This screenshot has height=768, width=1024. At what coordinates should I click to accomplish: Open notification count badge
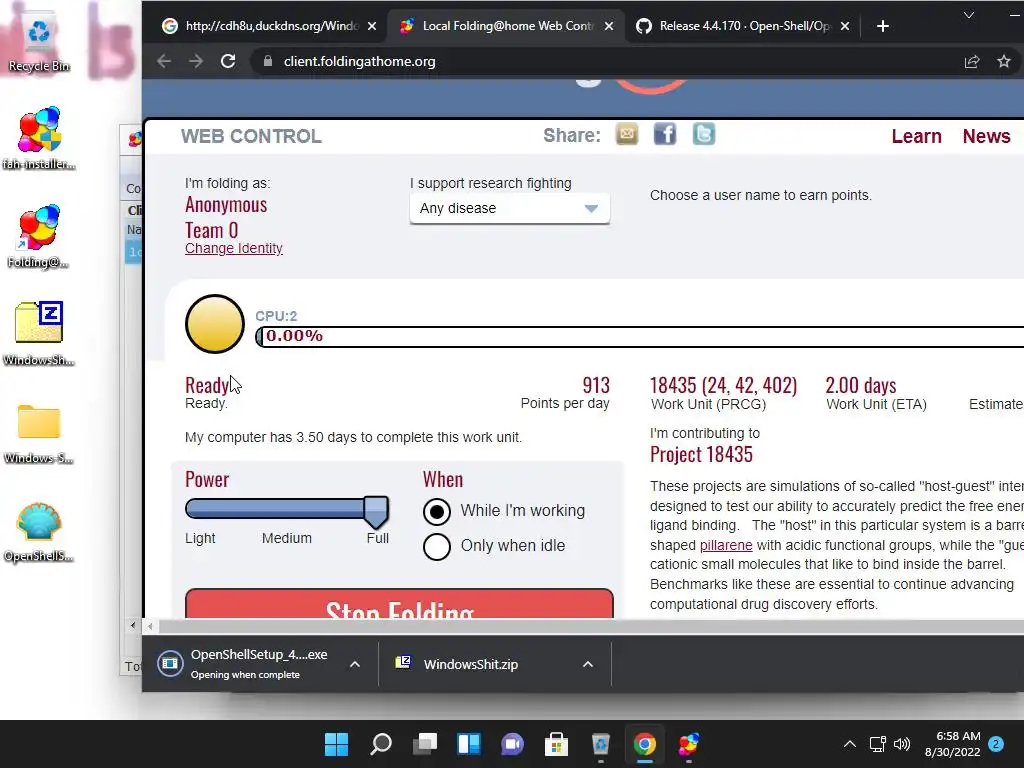click(x=996, y=744)
